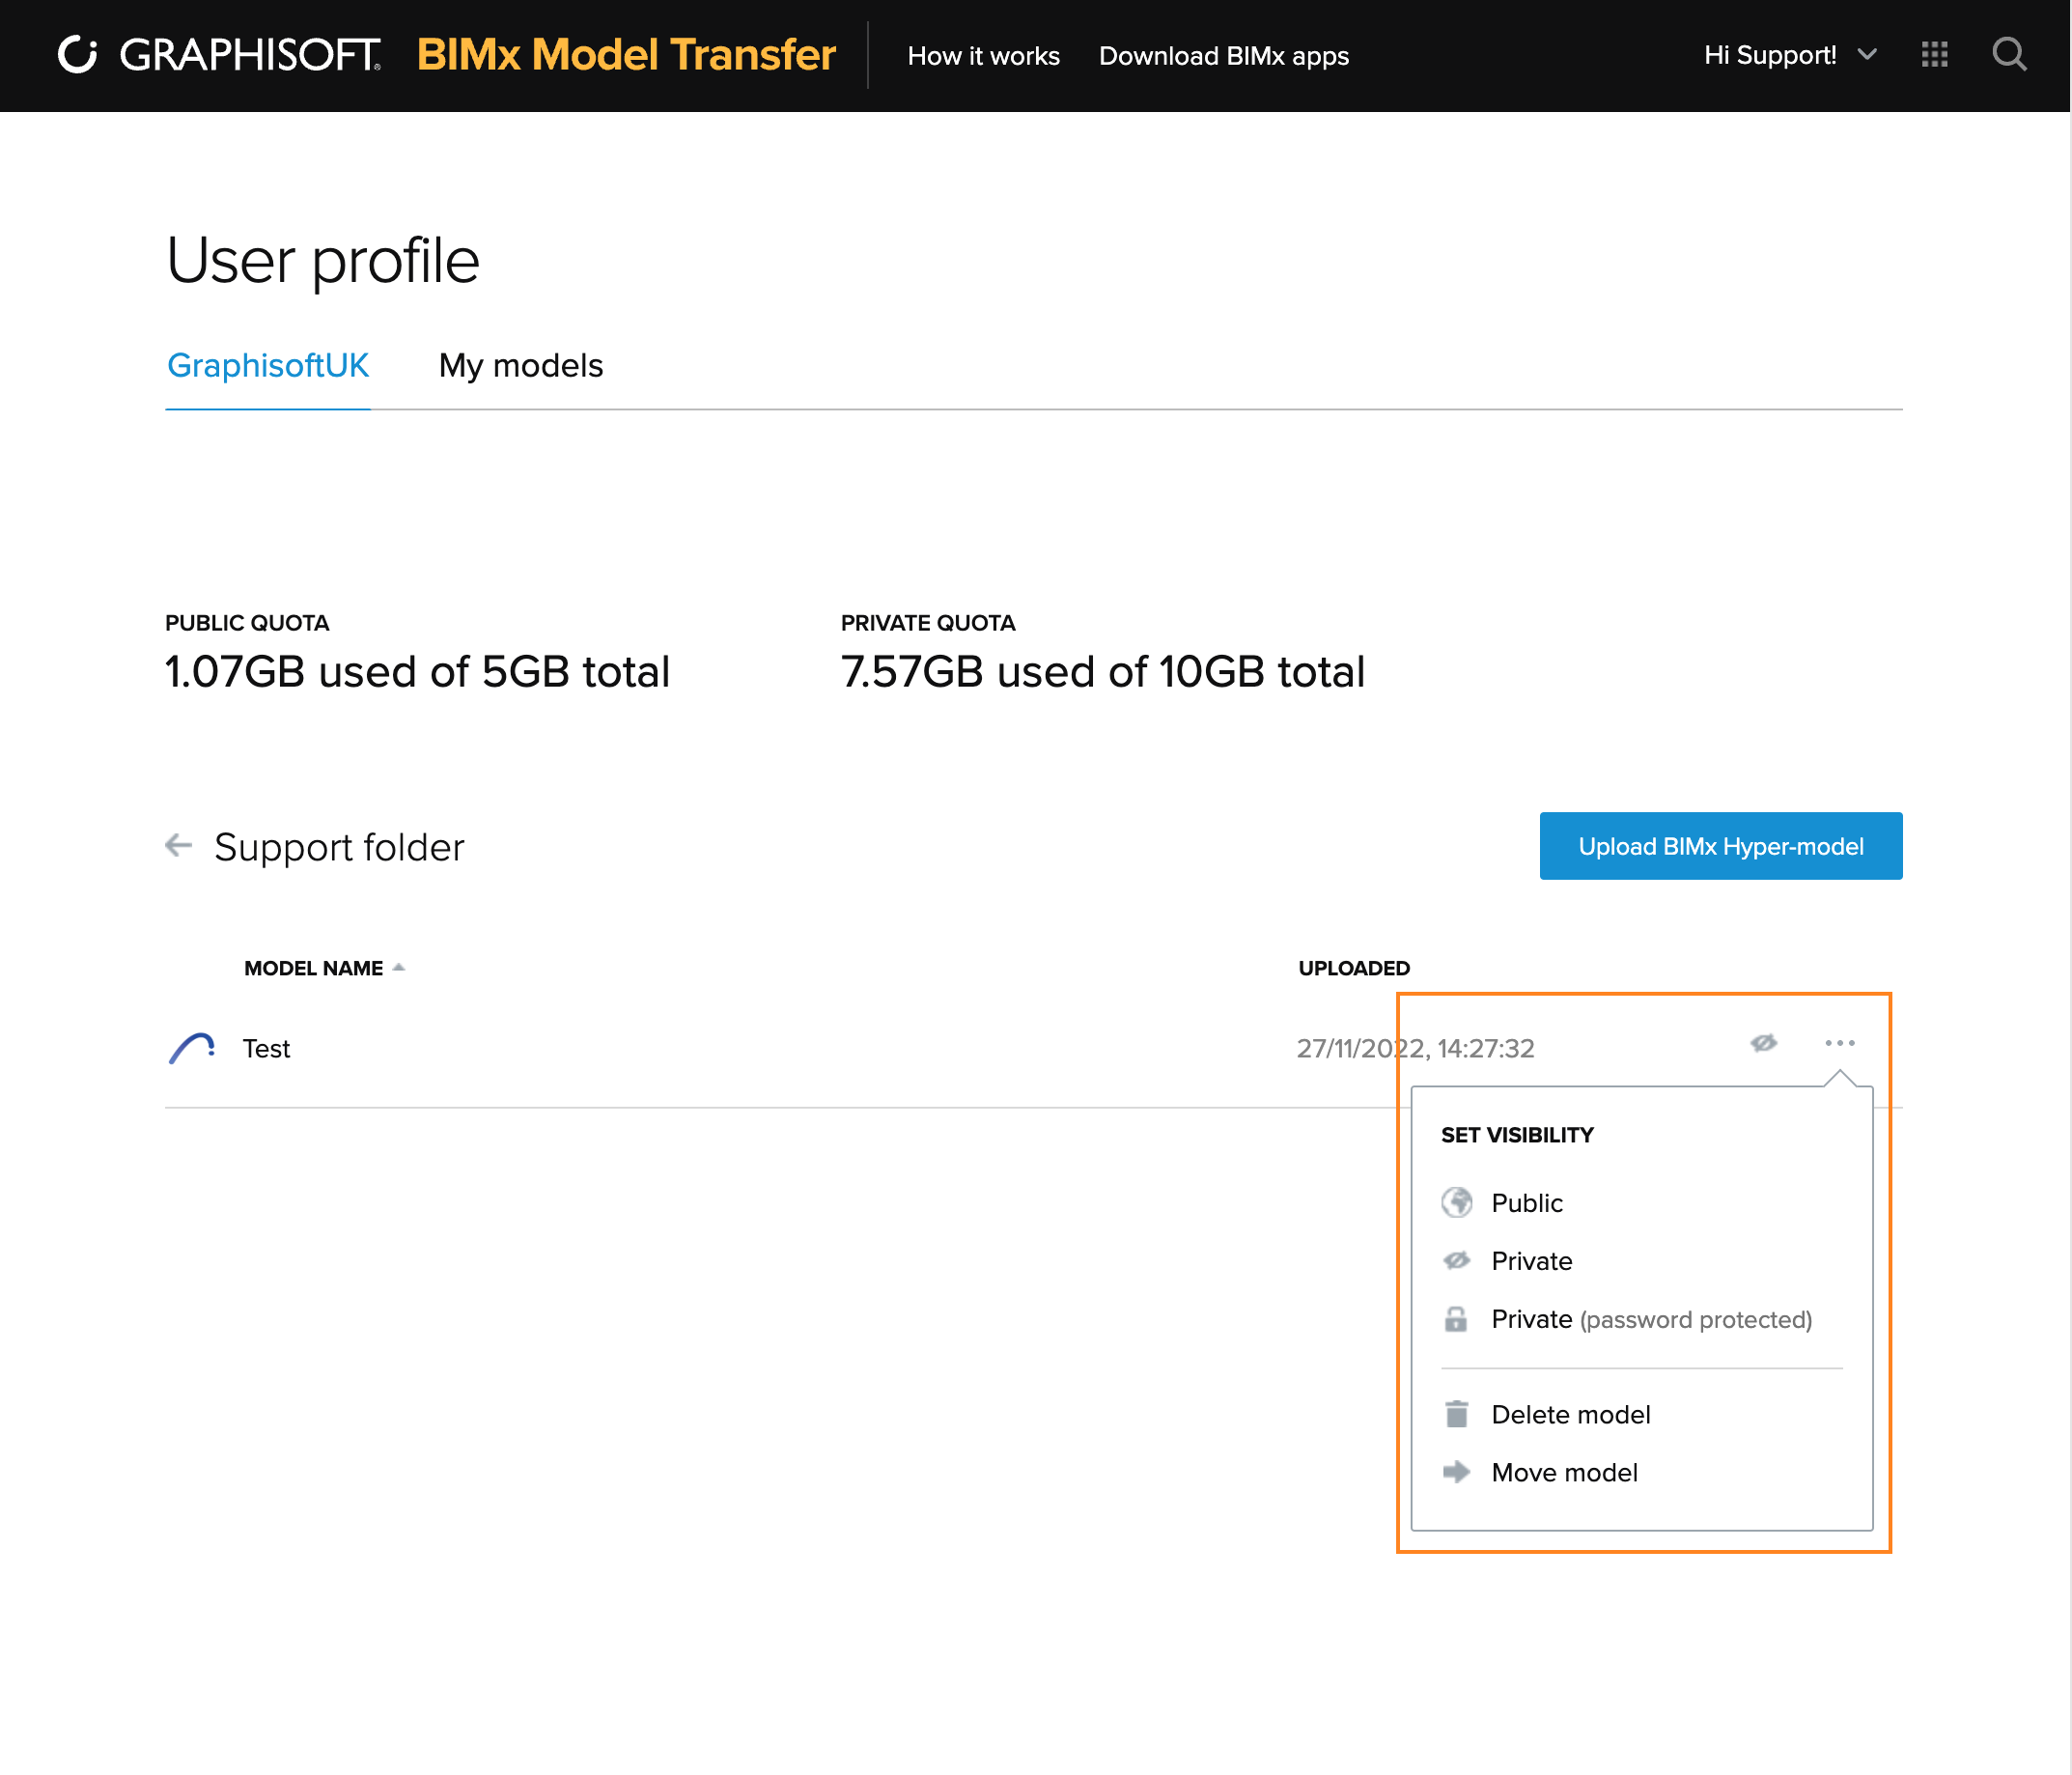Click the Graphisoft logo icon
This screenshot has height=1775, width=2072.
78,55
